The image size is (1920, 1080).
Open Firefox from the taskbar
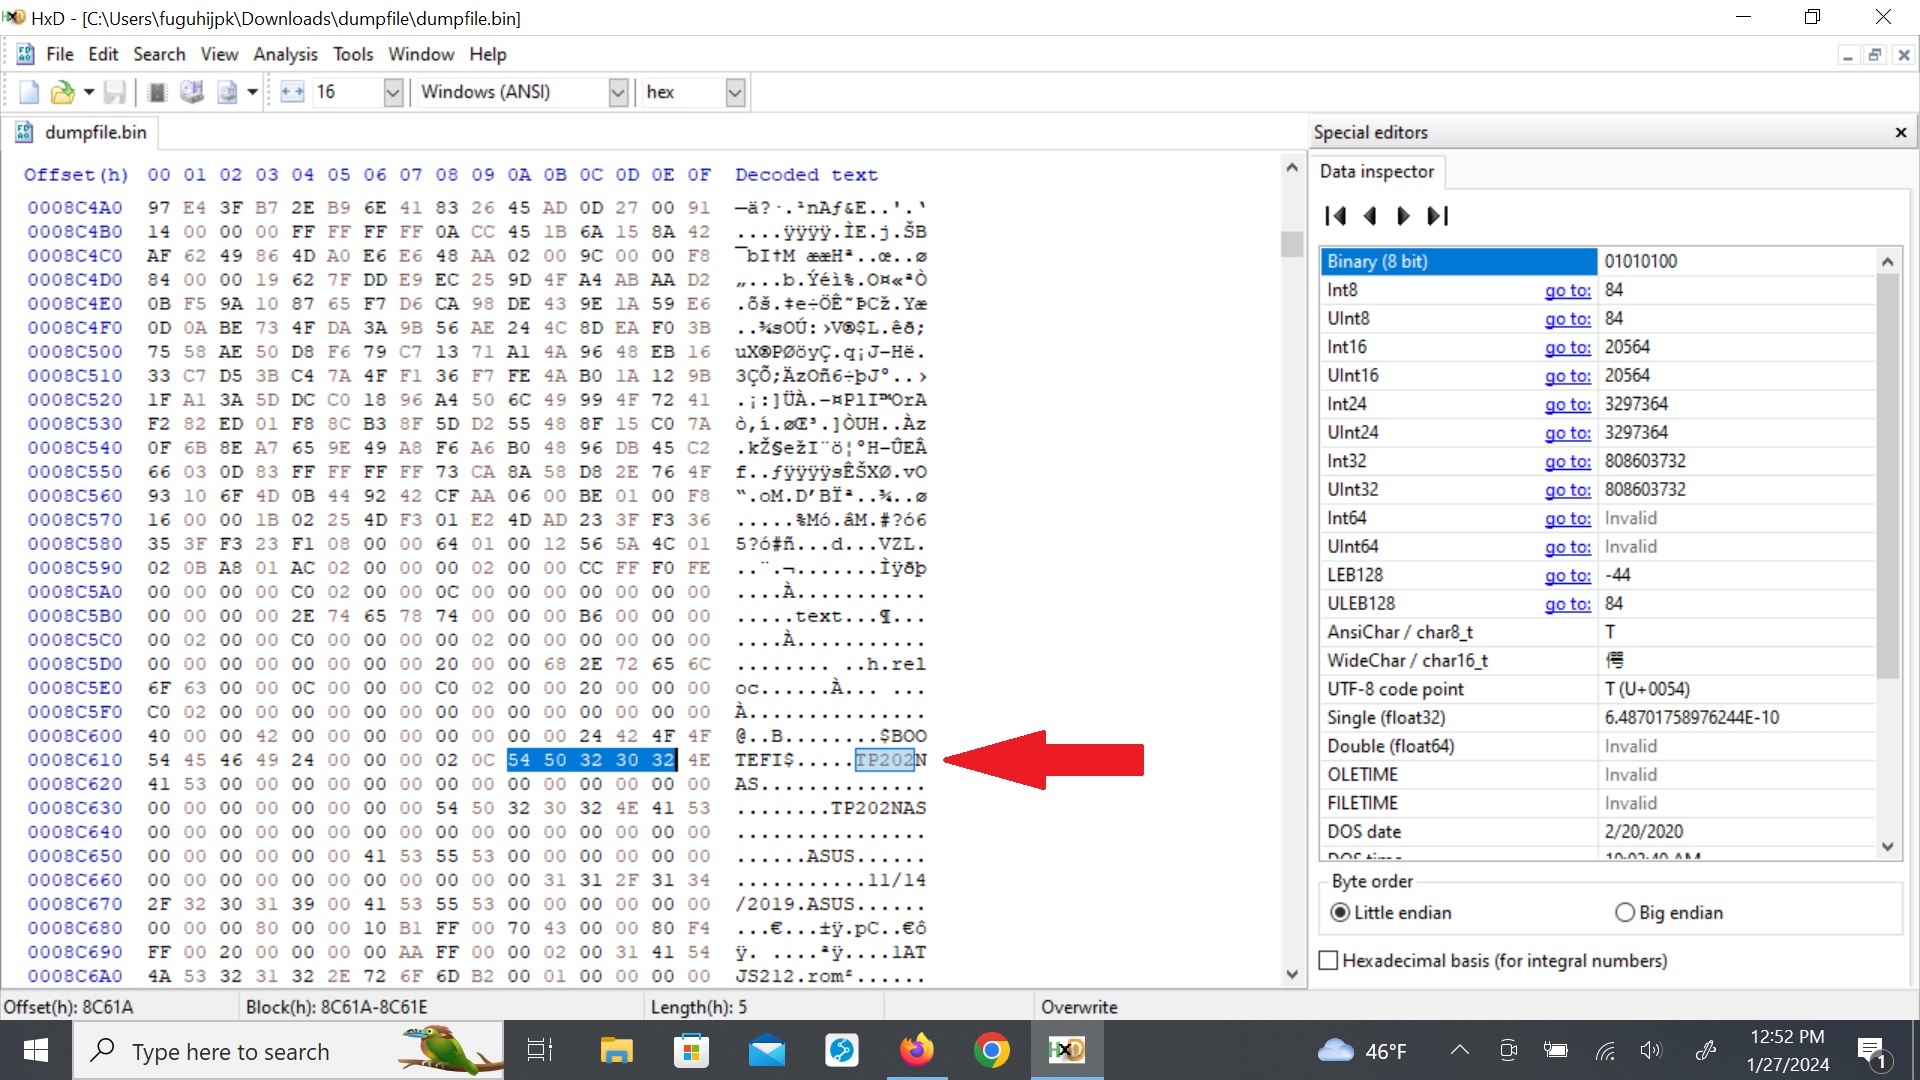(x=916, y=1051)
